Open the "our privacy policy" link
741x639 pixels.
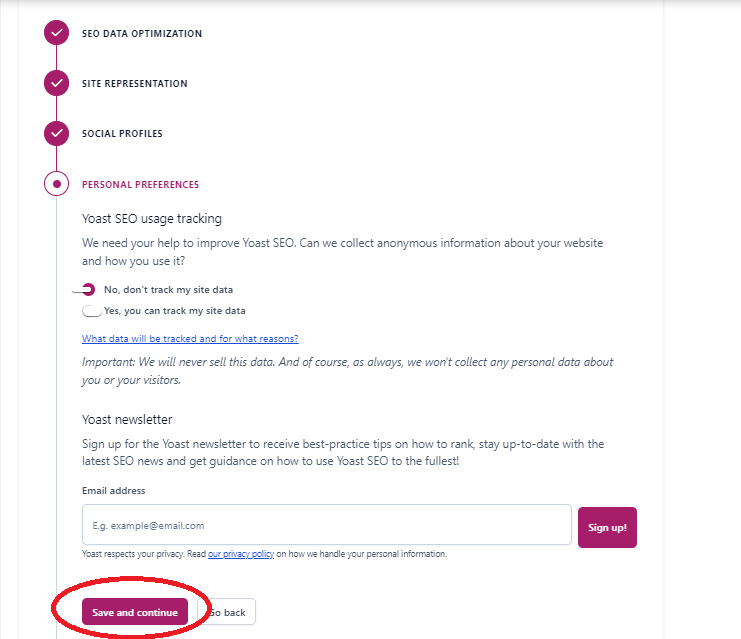(240, 554)
